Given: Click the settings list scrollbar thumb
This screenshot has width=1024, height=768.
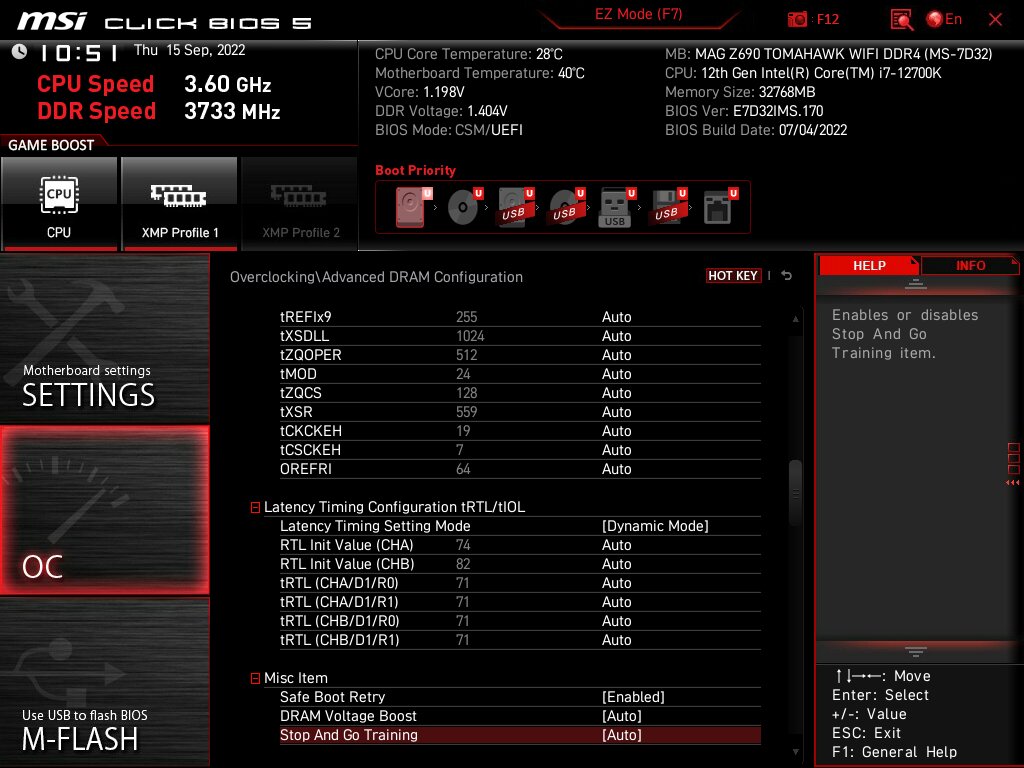Looking at the screenshot, I should pyautogui.click(x=795, y=493).
